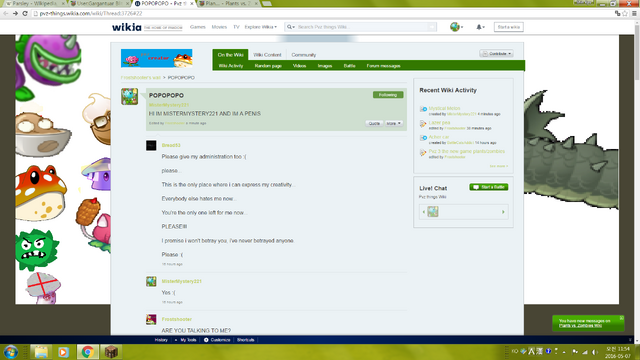Click the Wikia logo
The width and height of the screenshot is (640, 360).
pyautogui.click(x=127, y=27)
